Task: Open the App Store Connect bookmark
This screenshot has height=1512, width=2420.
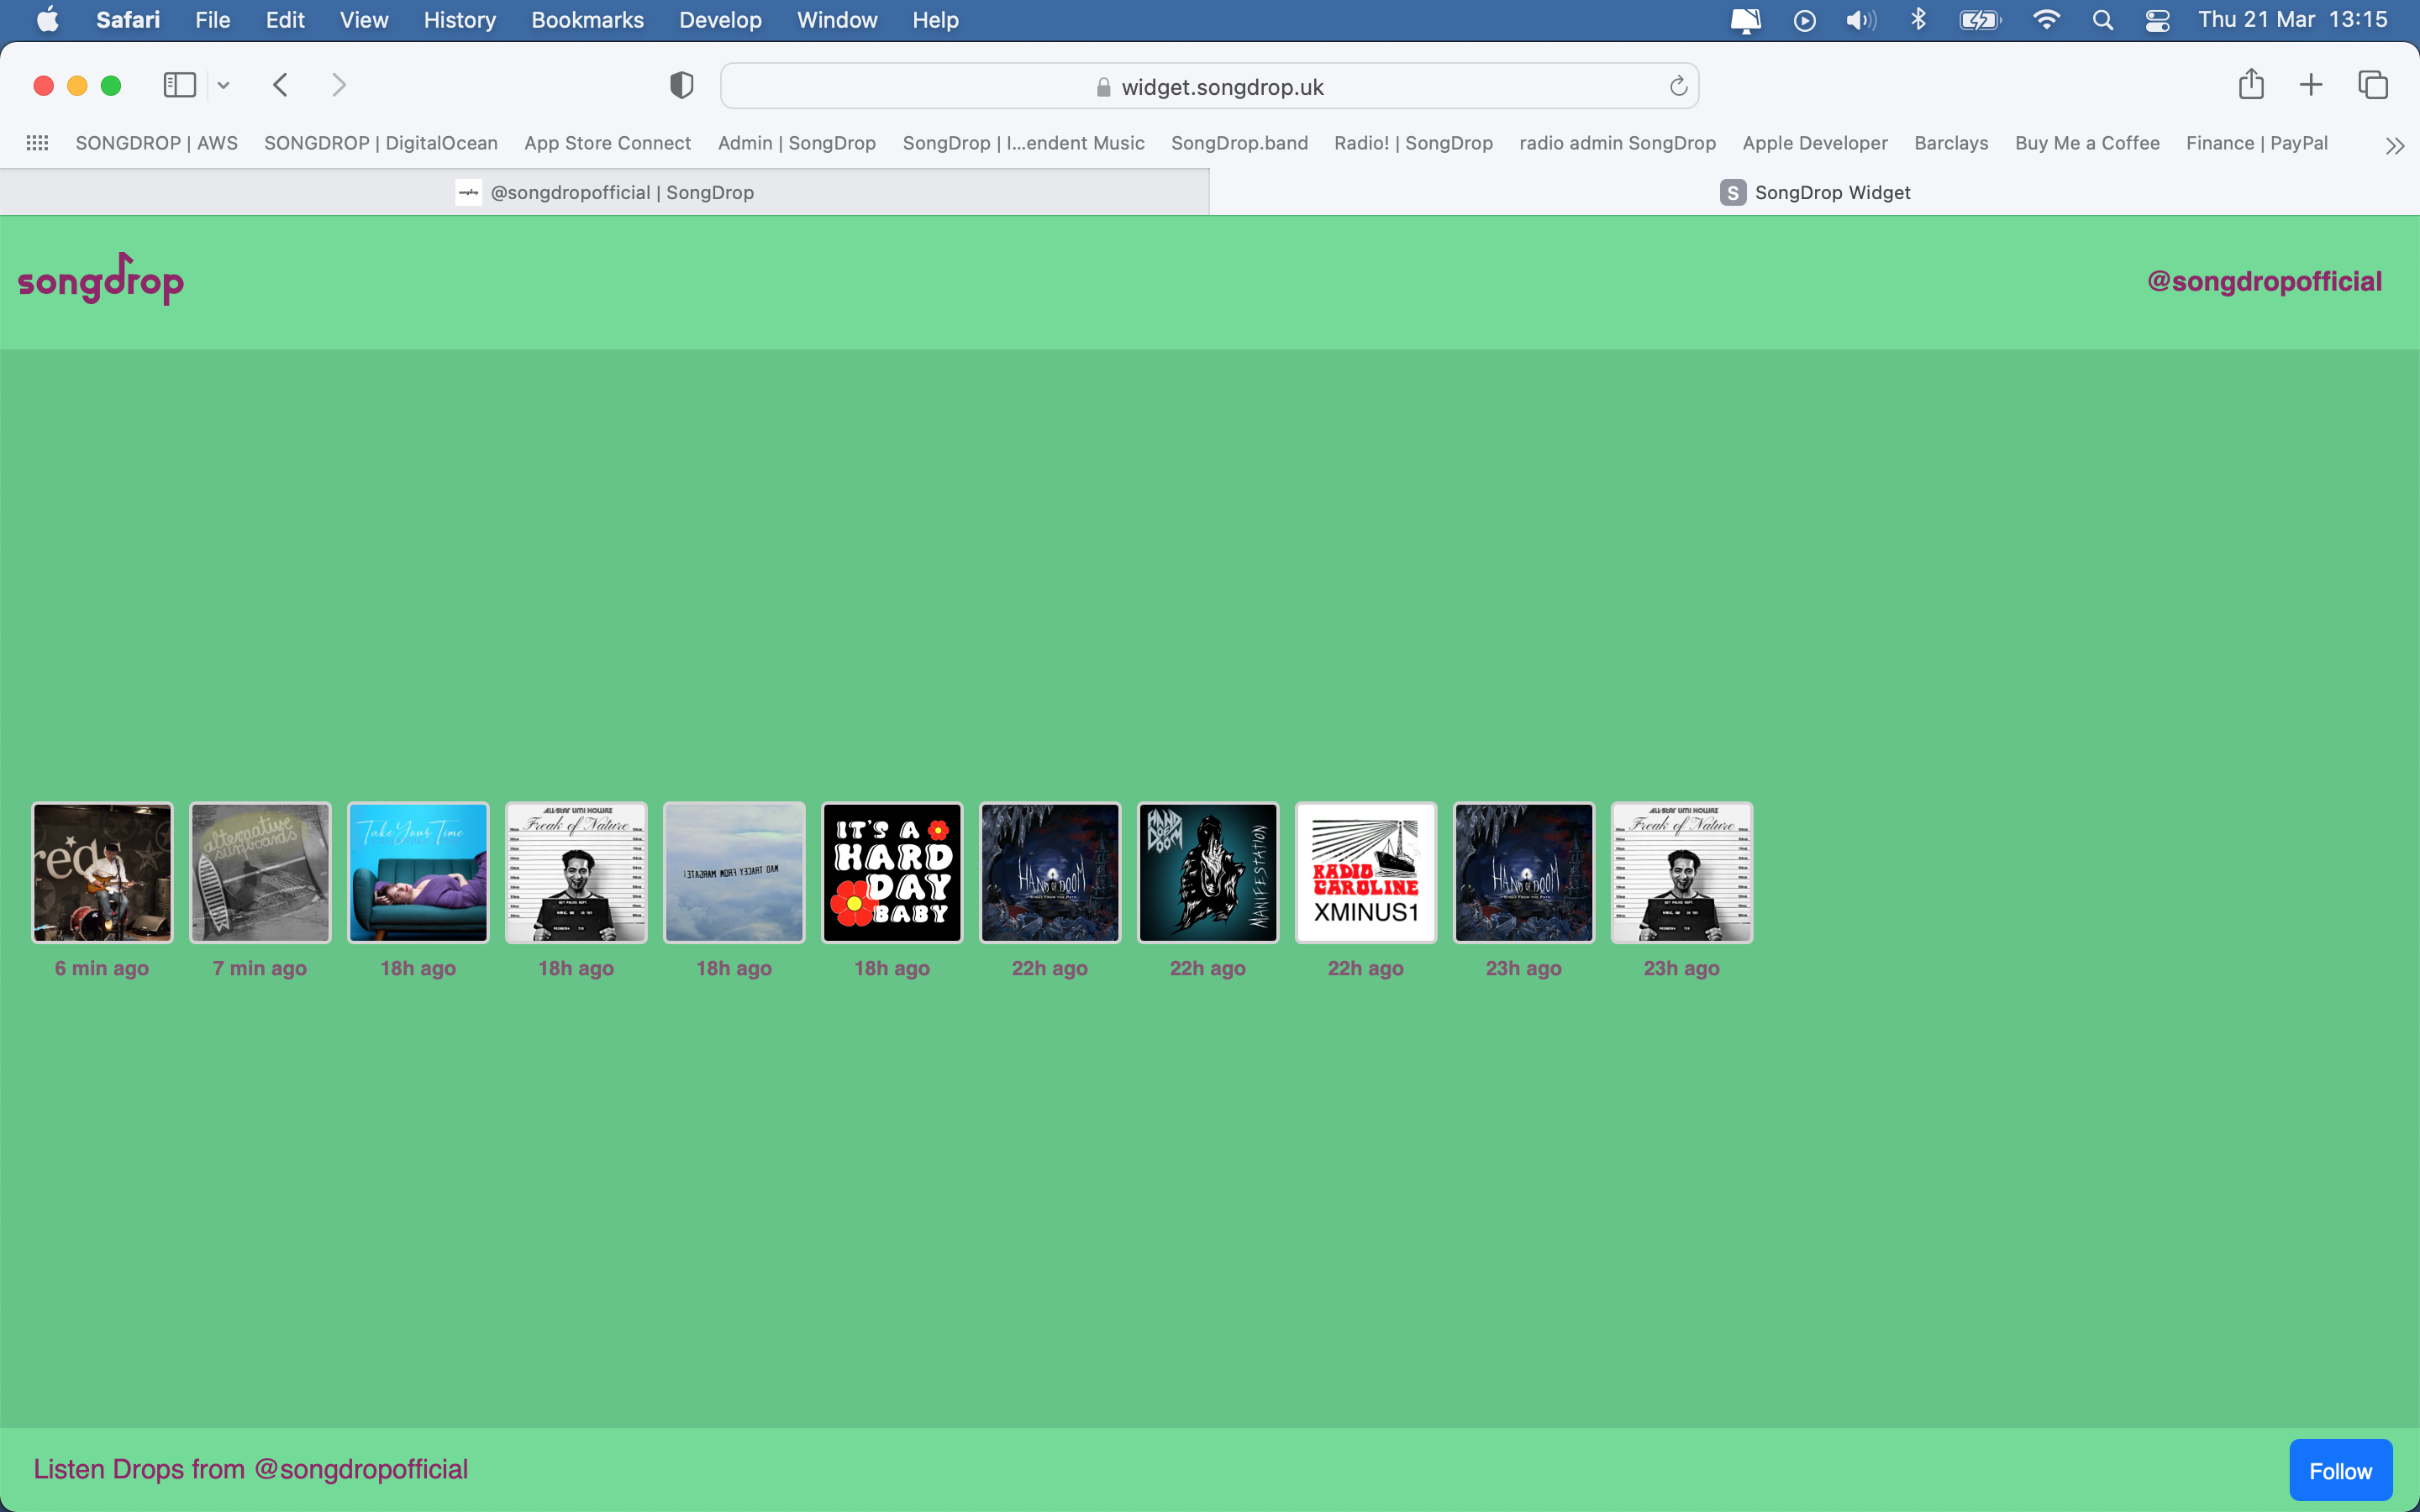Action: (608, 143)
